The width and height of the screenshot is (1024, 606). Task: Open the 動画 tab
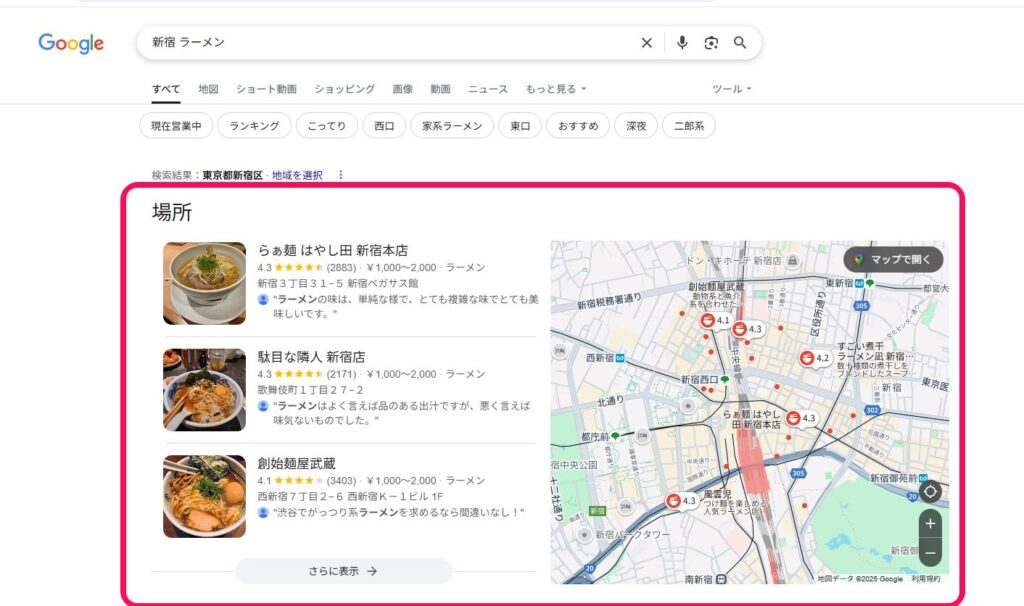pyautogui.click(x=440, y=89)
